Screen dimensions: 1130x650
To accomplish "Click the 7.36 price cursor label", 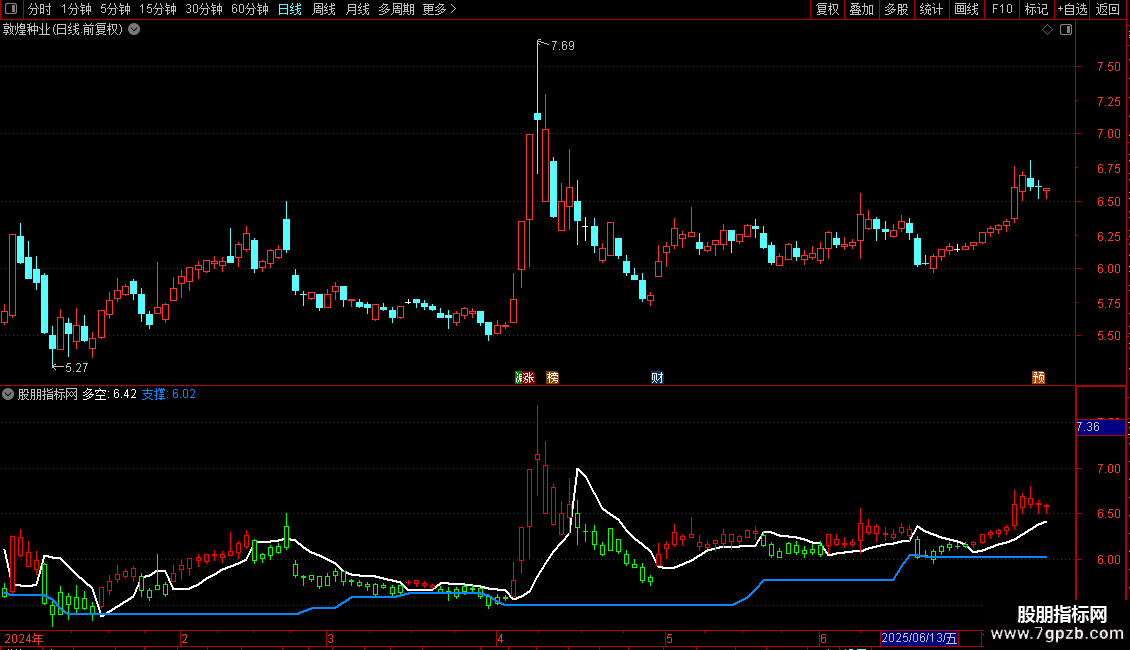I will click(1100, 427).
